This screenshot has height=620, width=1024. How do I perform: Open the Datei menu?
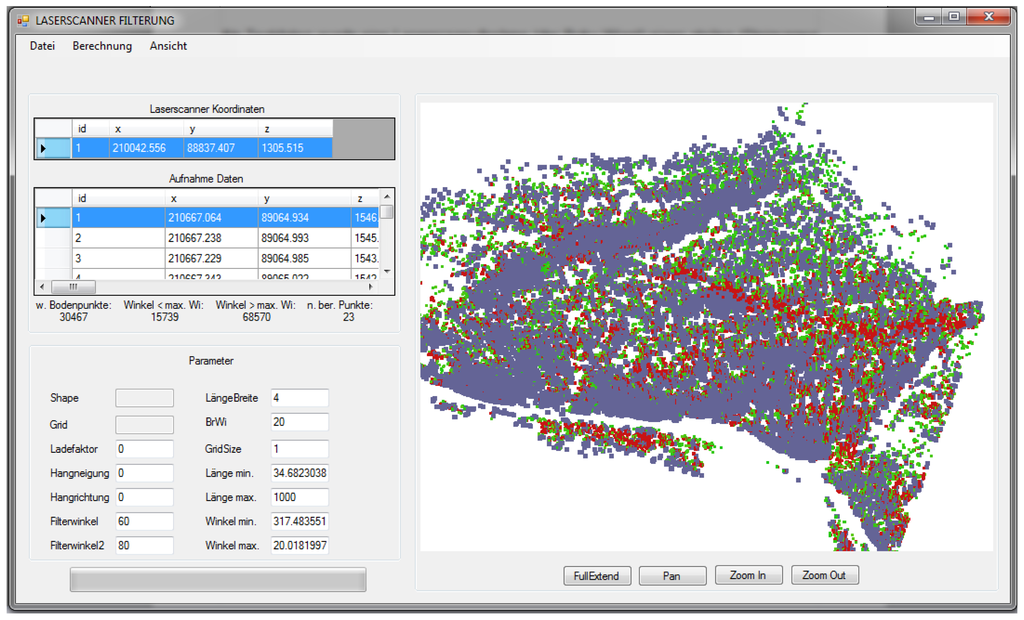point(42,46)
